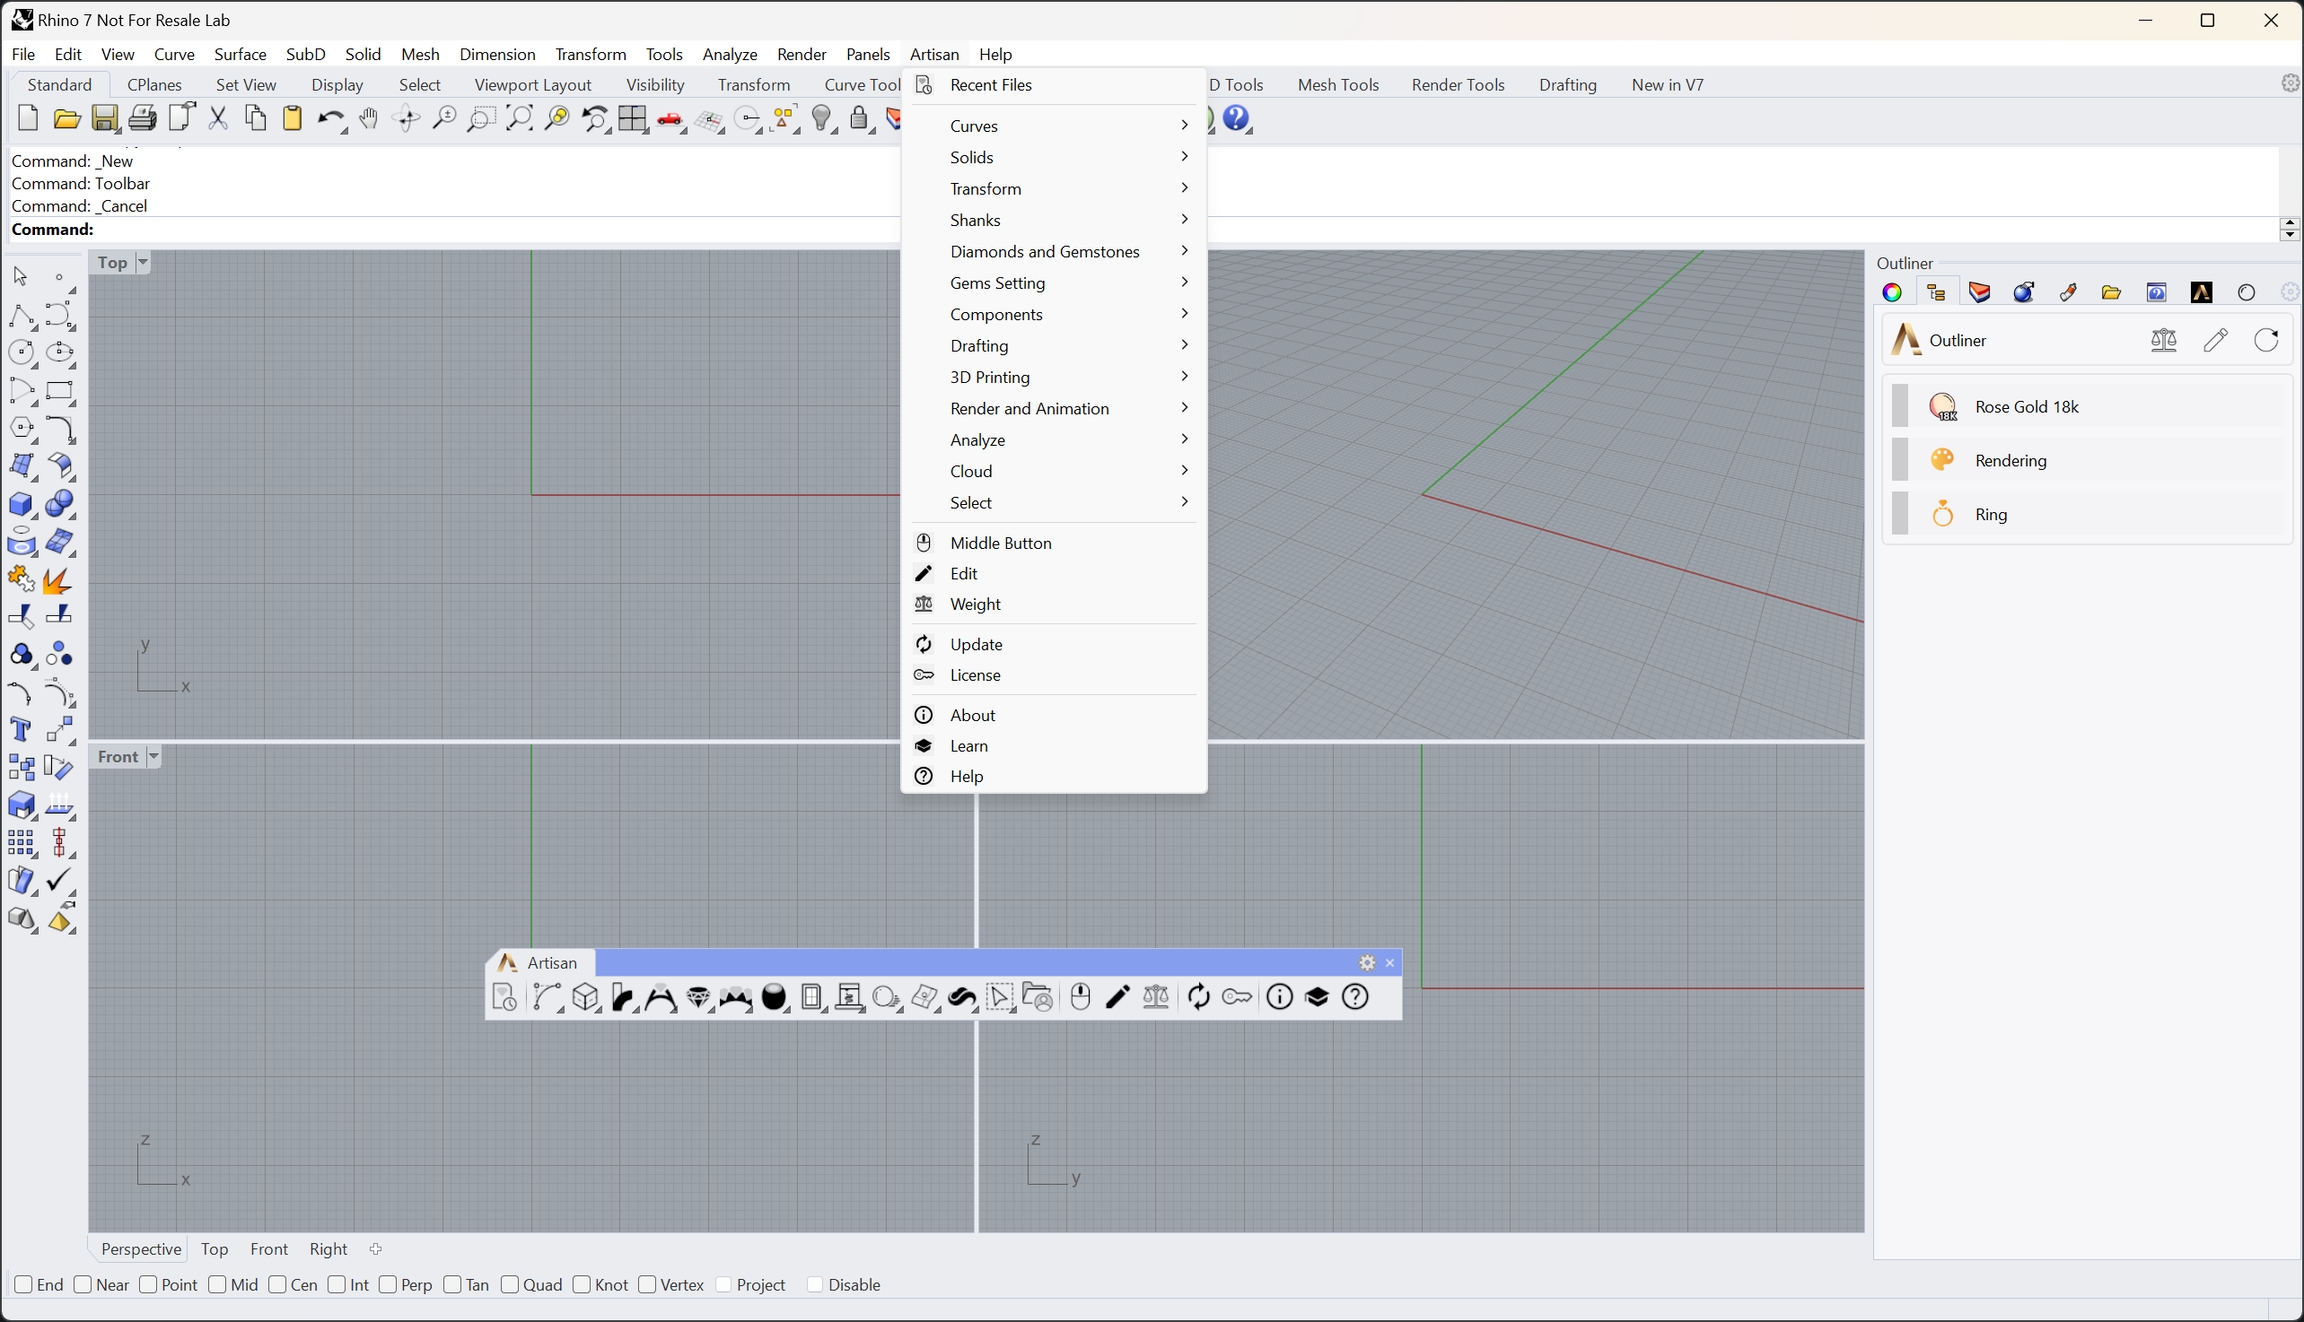
Task: Switch to the Render Tools toolbar tab
Action: click(x=1457, y=85)
